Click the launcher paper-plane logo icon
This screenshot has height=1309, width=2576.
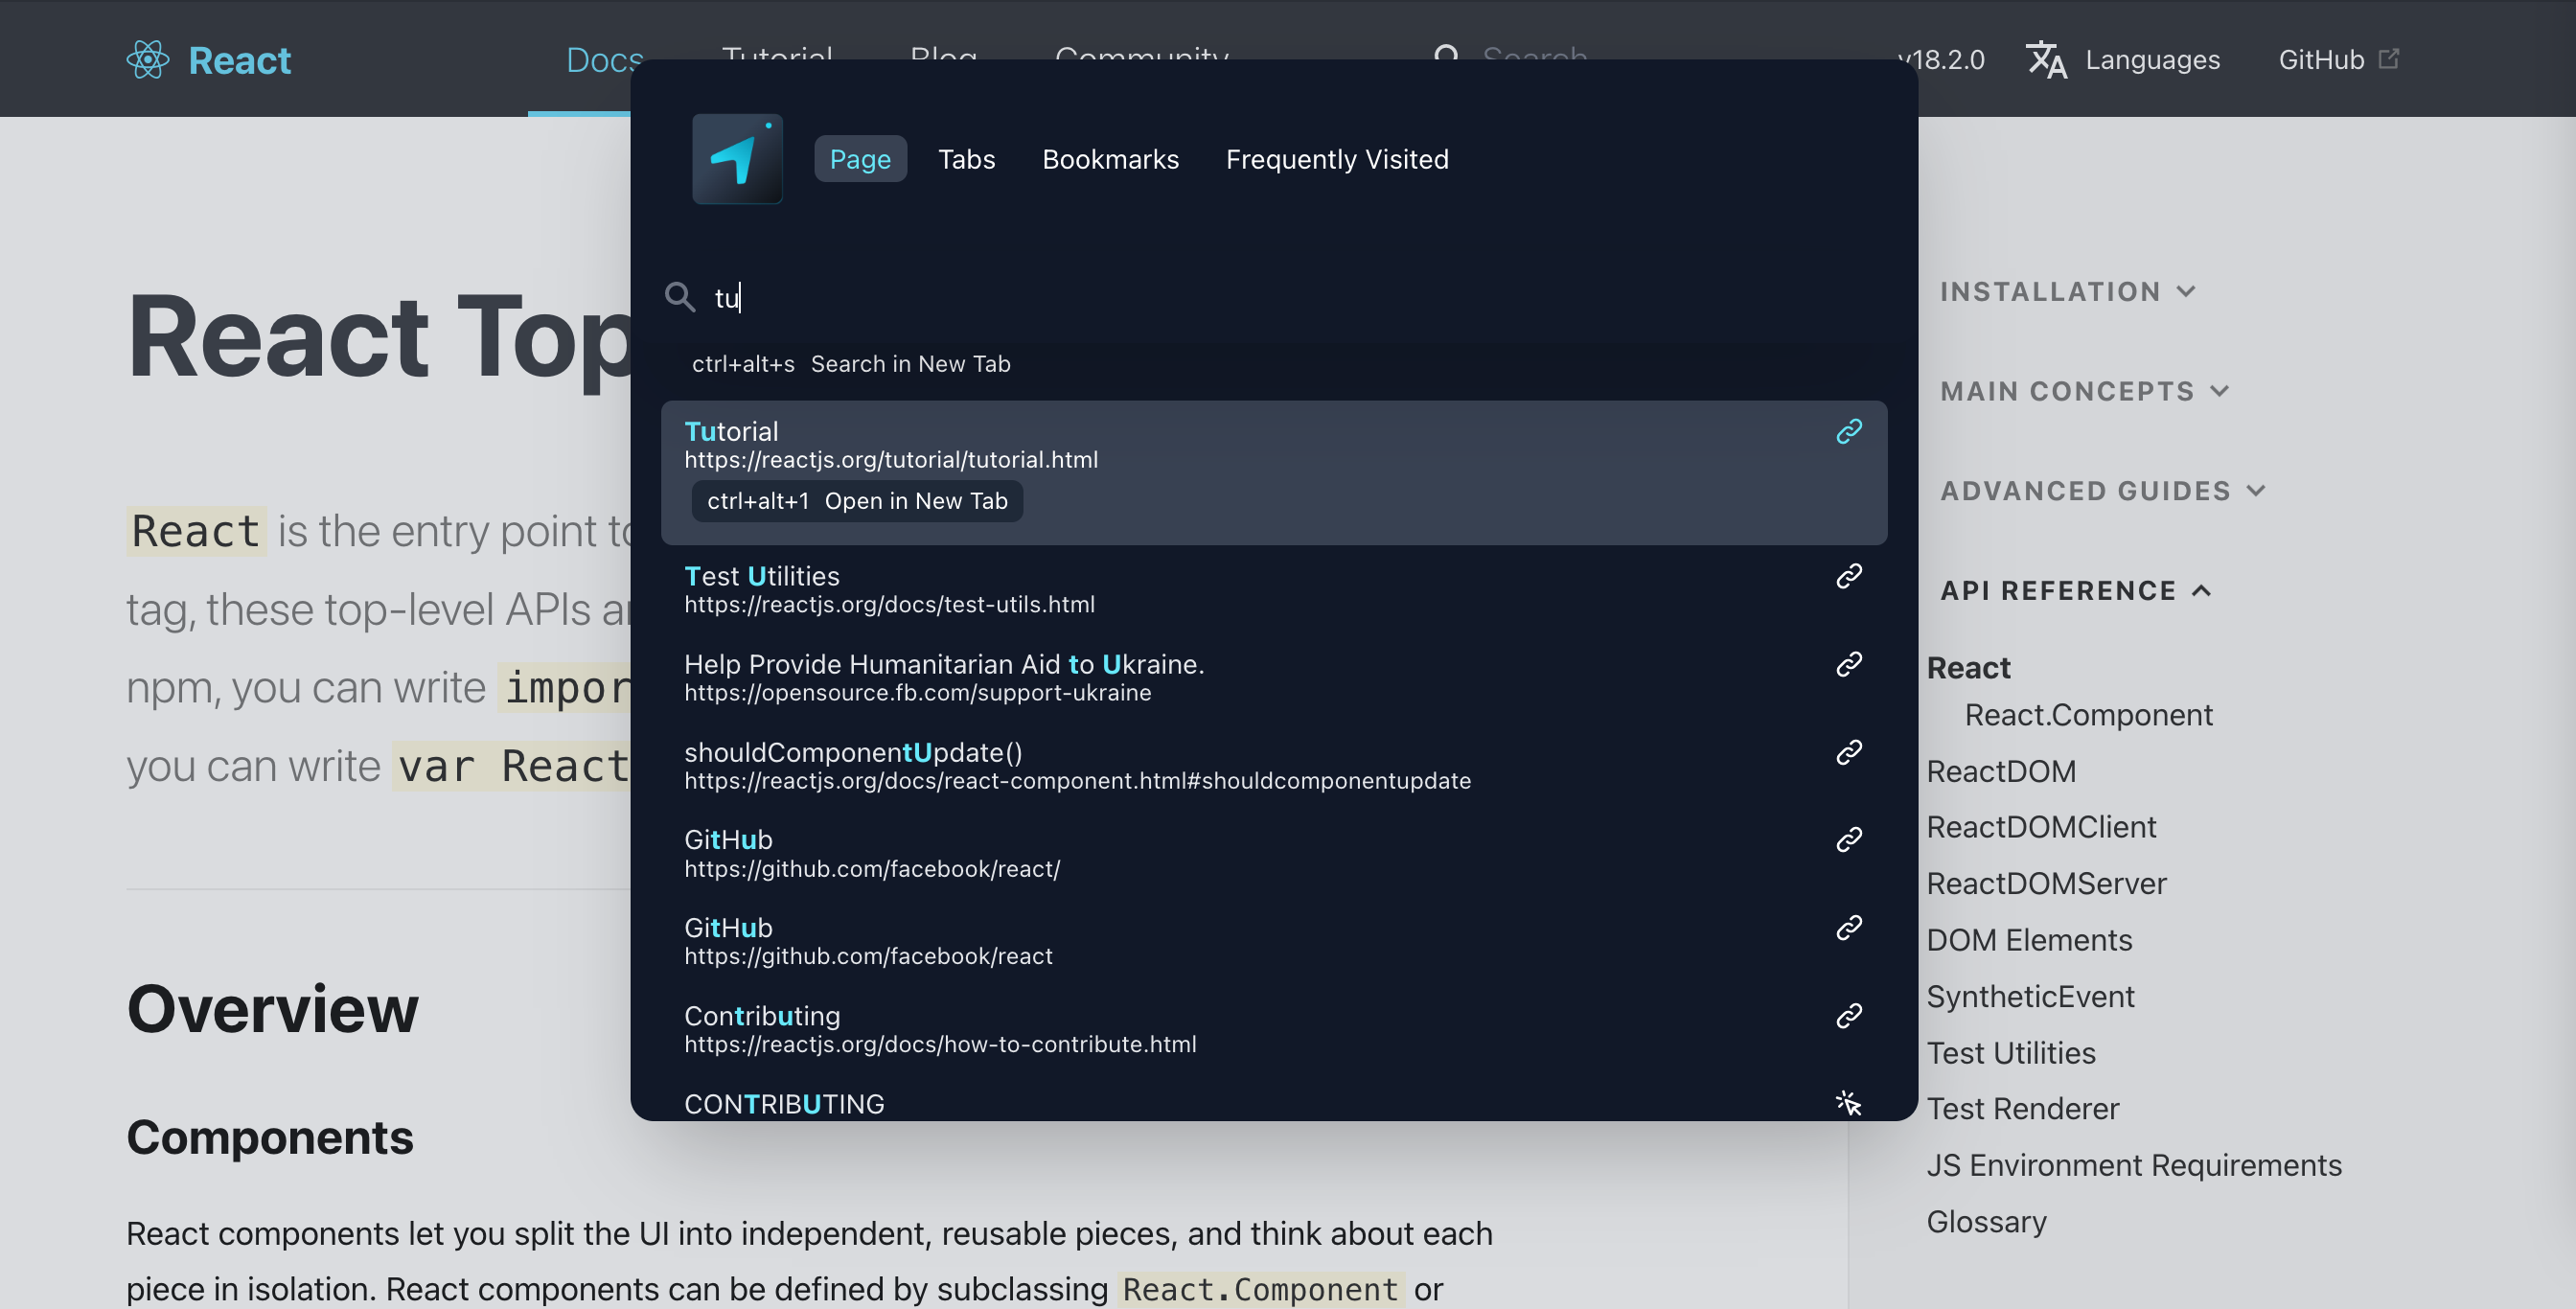coord(737,159)
